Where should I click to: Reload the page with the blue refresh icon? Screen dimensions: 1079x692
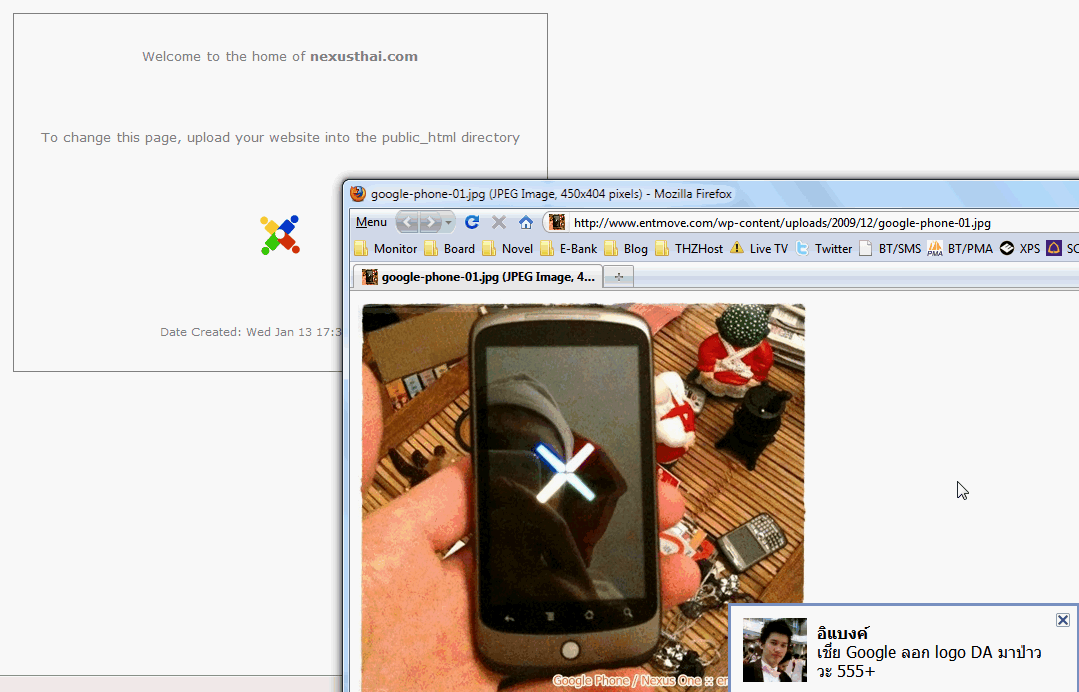tap(471, 222)
